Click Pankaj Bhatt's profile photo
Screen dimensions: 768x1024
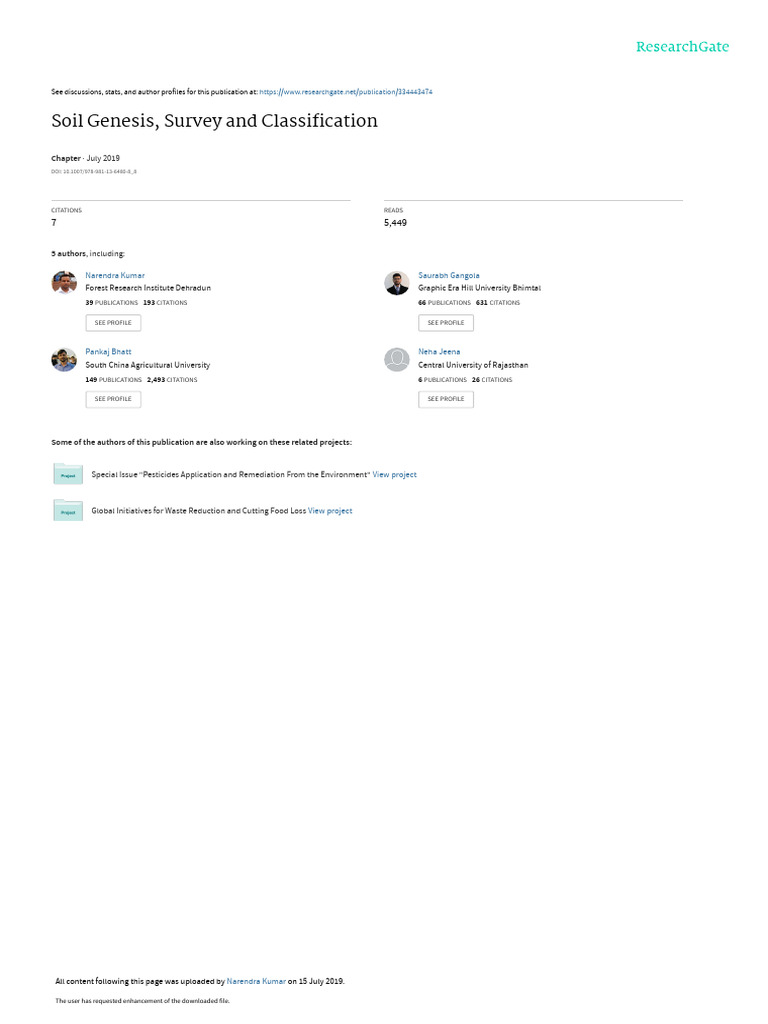coord(64,359)
